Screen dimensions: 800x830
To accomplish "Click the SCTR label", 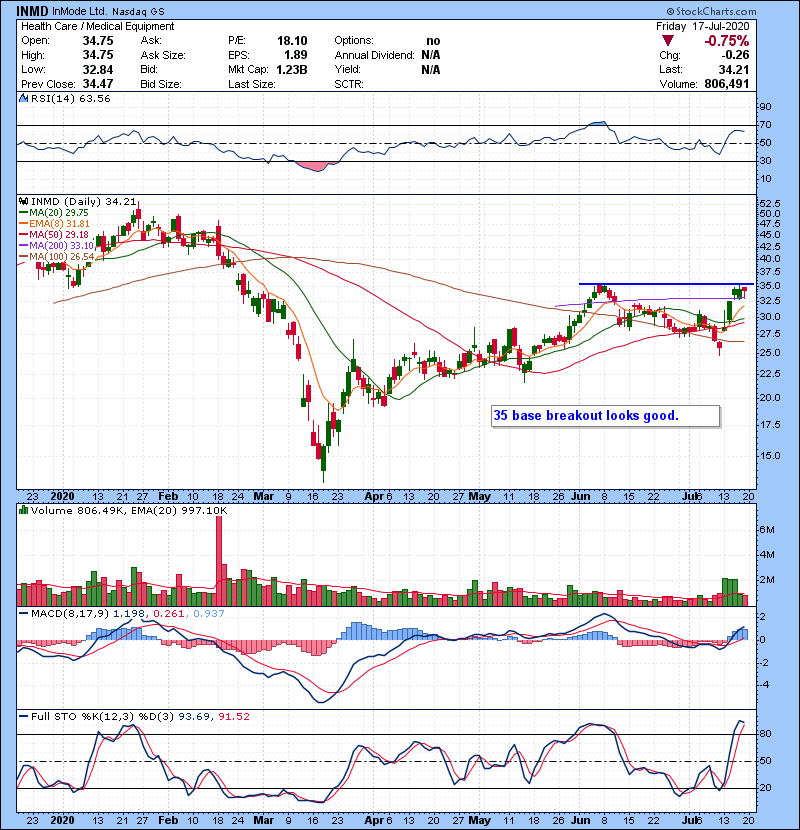I will point(349,84).
